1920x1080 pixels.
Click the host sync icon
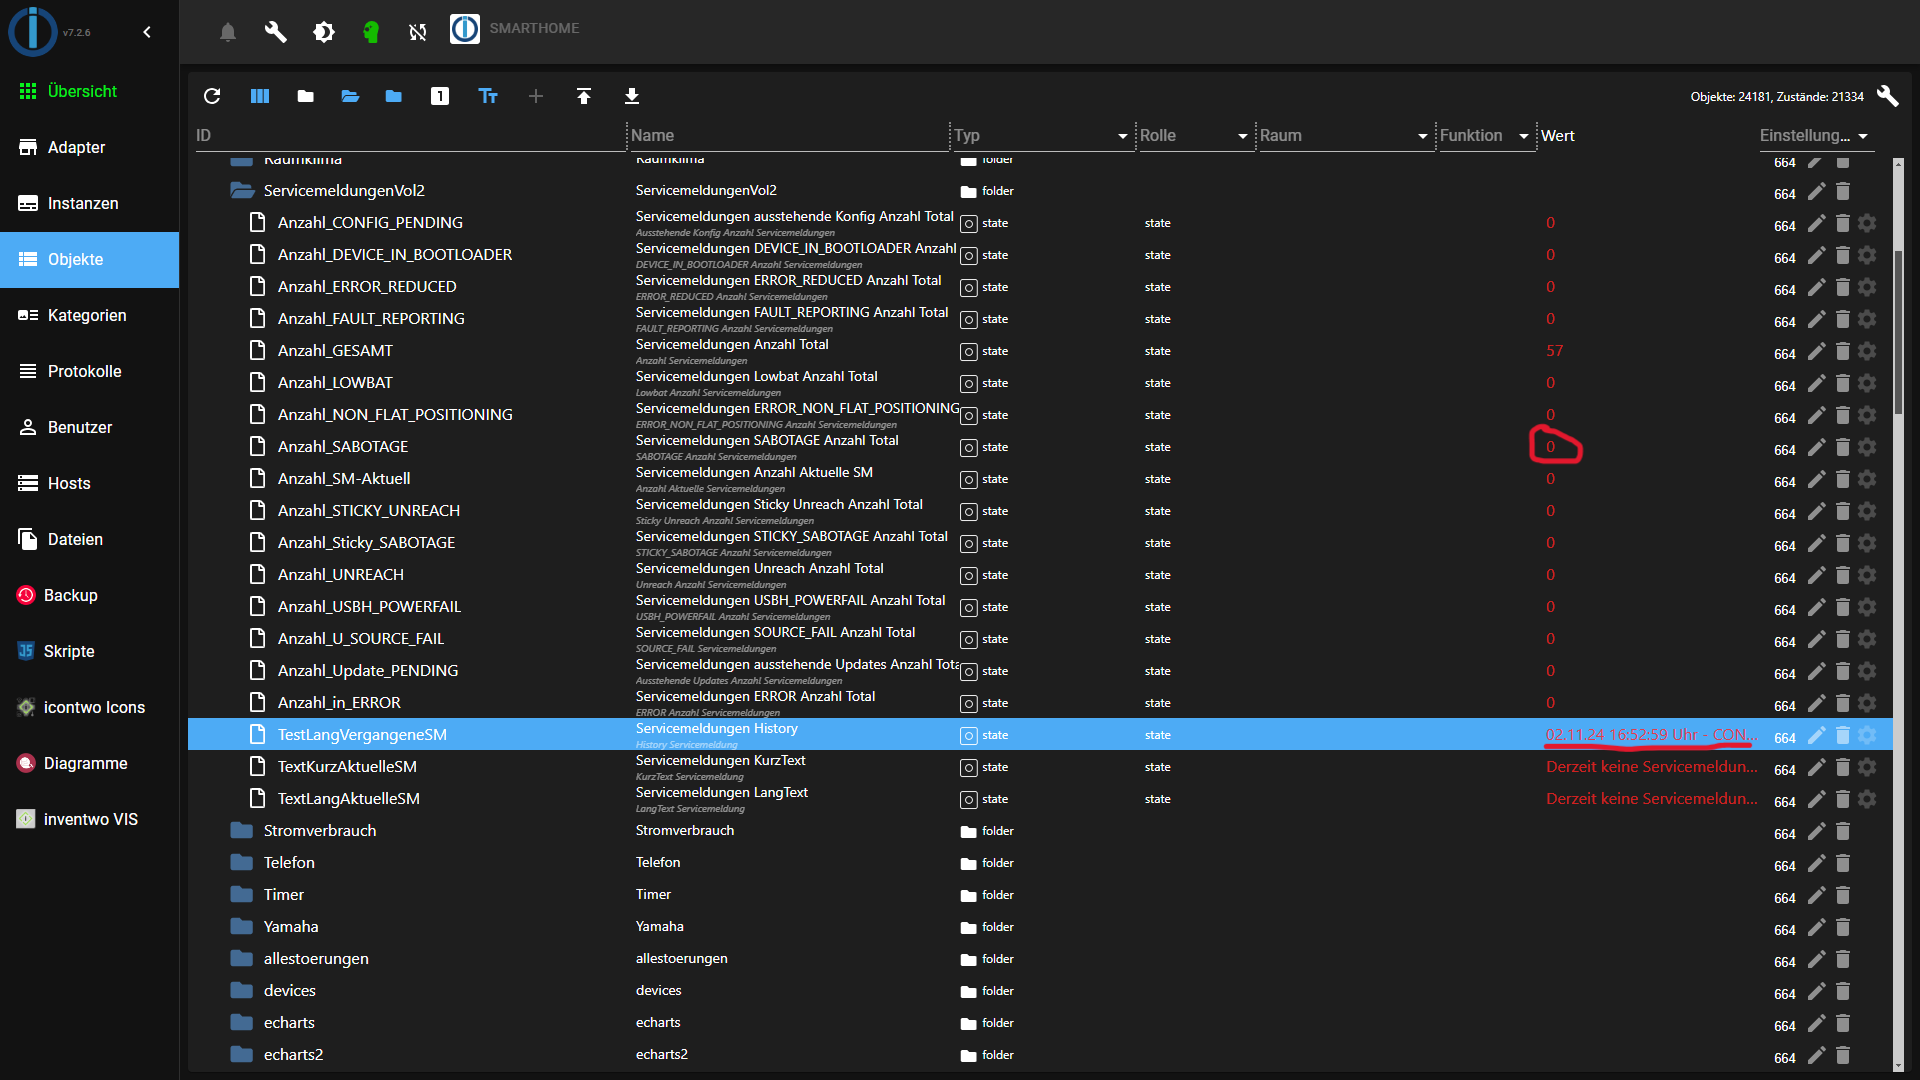tap(418, 32)
